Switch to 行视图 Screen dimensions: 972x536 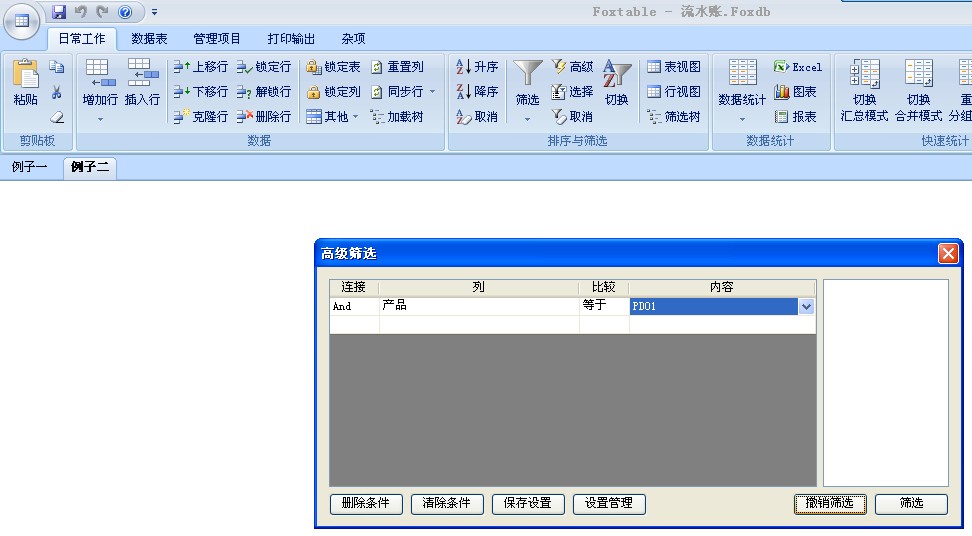click(x=674, y=92)
